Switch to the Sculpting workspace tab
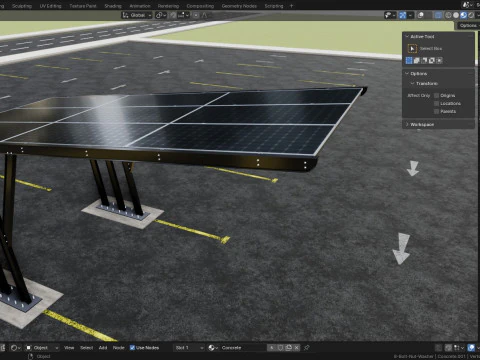This screenshot has height=360, width=480. tap(22, 6)
